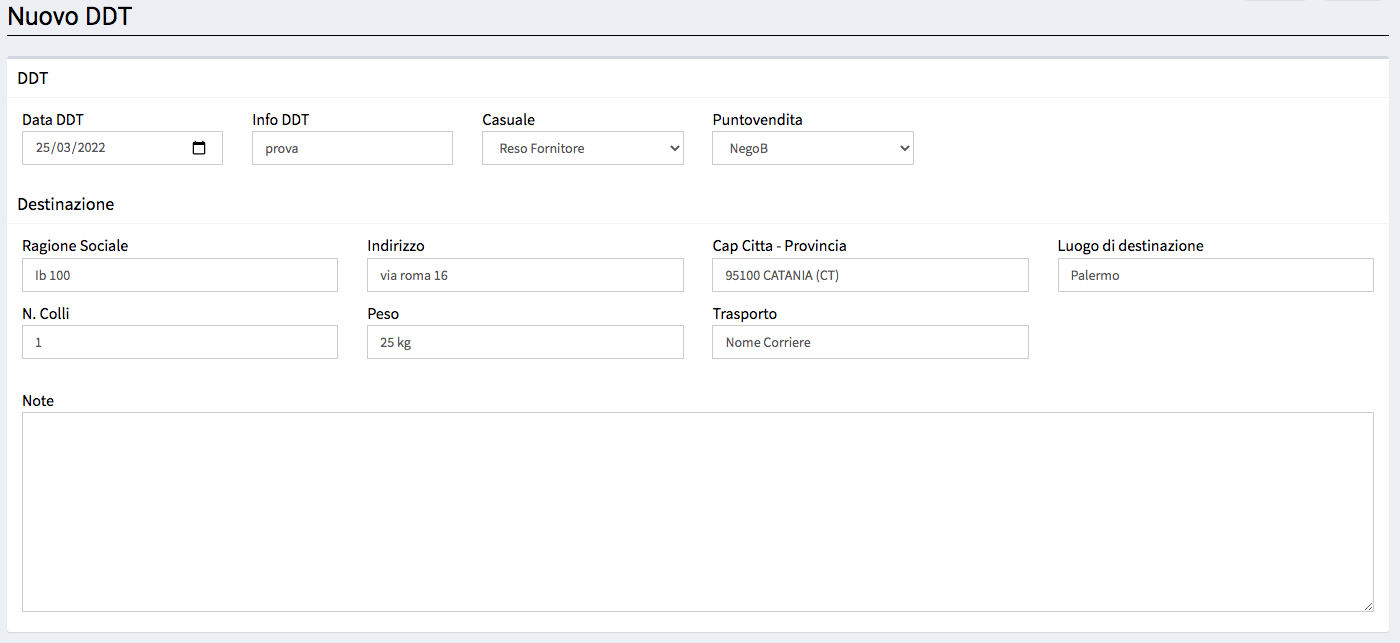Open the Casuale dropdown showing Reso Fornitore
1400x643 pixels.
[583, 148]
